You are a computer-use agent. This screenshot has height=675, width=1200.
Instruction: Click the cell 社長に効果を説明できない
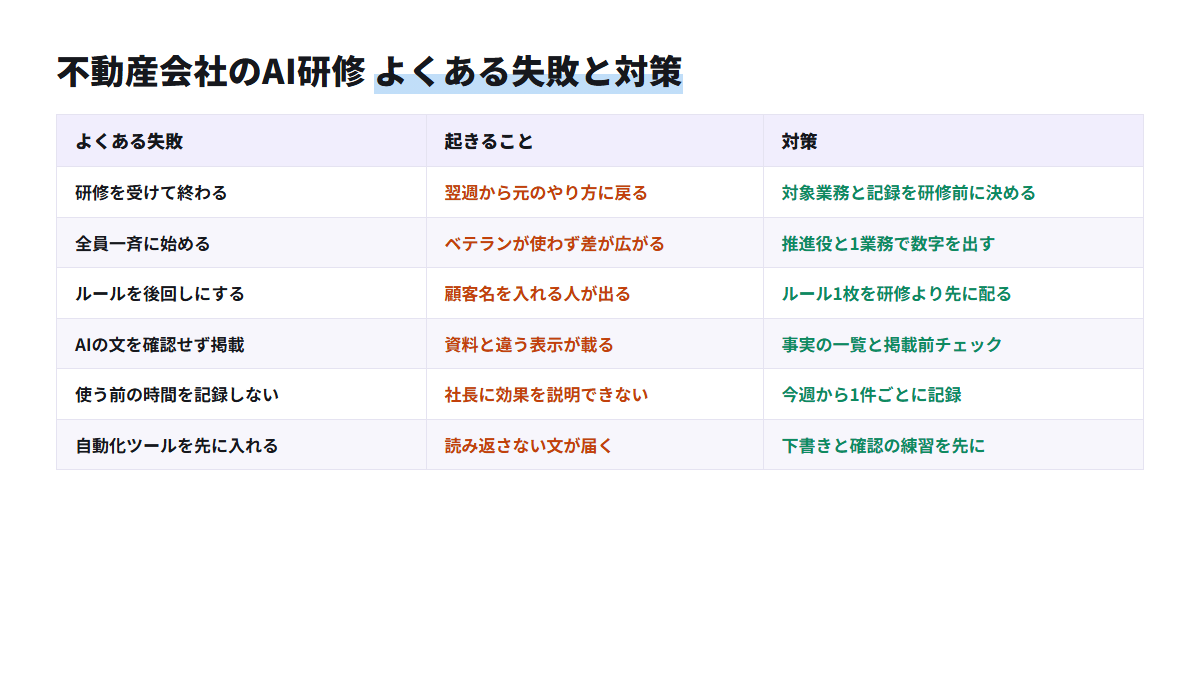click(595, 394)
